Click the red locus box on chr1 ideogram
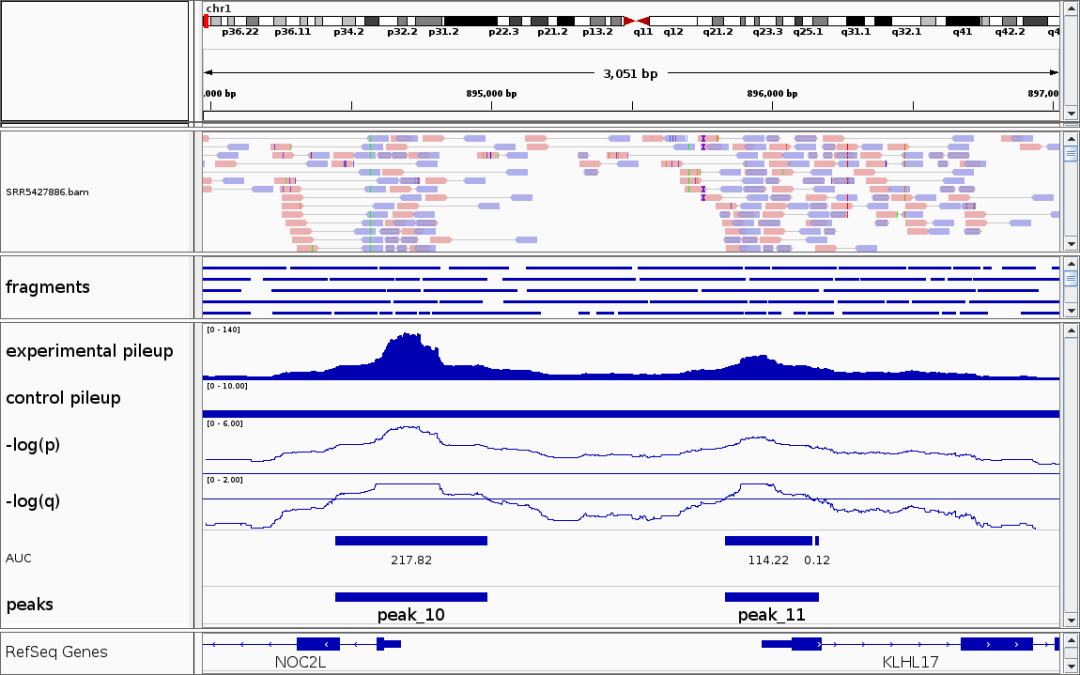Screen dimensions: 1080x675 (x=206, y=21)
